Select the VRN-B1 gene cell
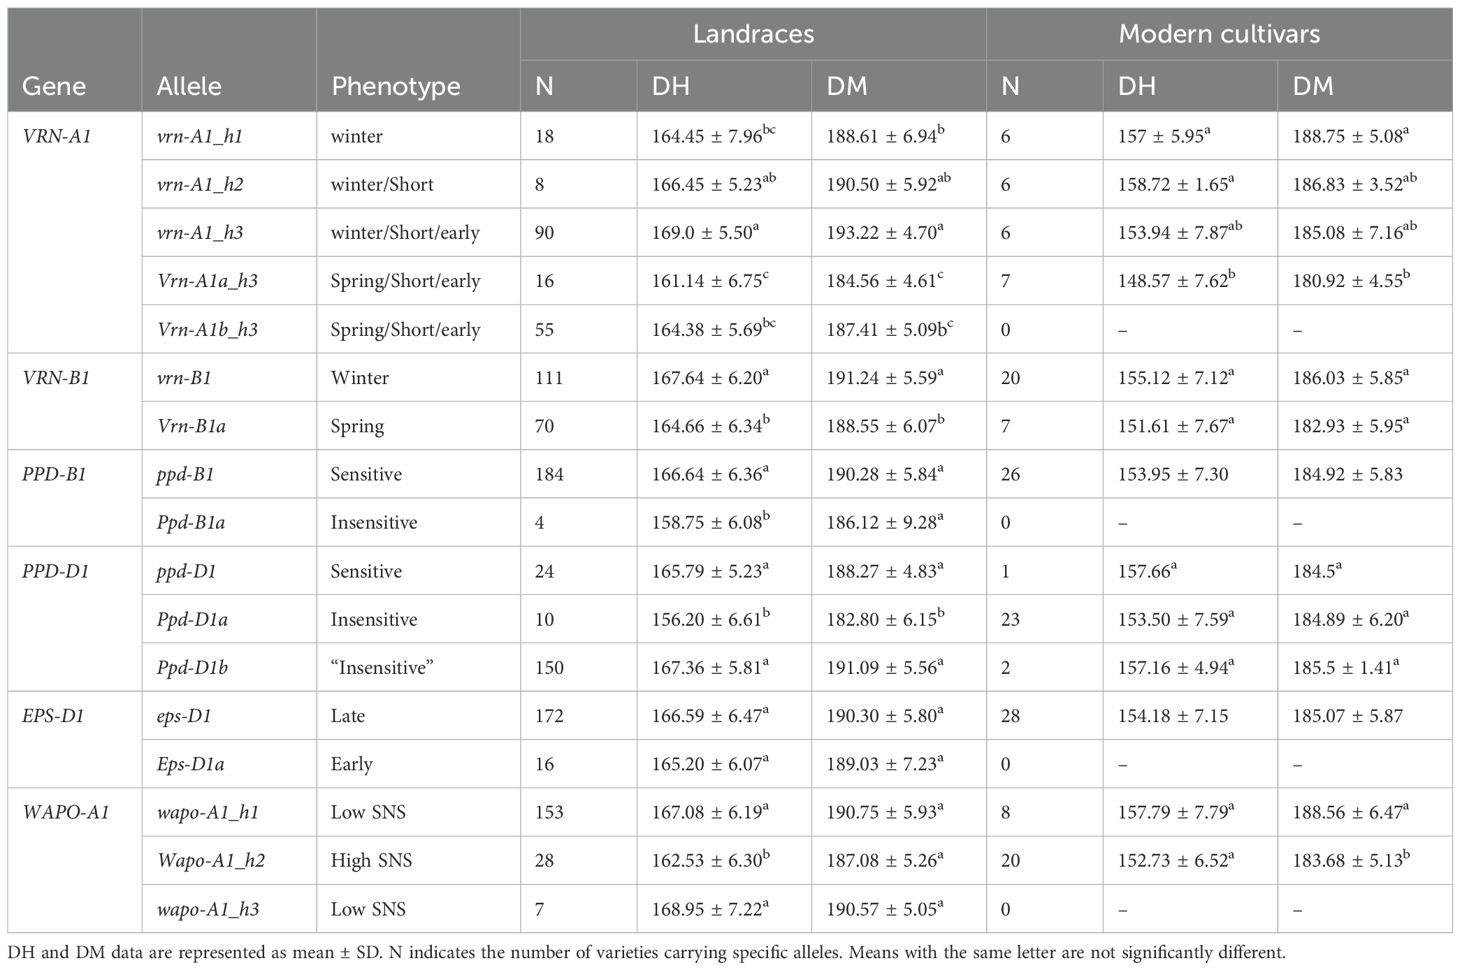This screenshot has width=1460, height=970. click(56, 378)
